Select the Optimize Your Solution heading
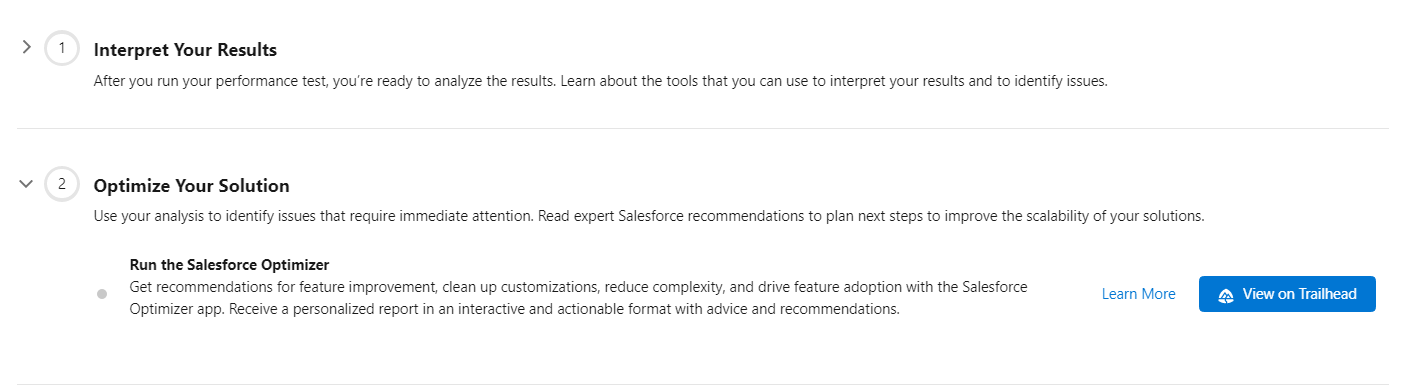Screen dimensions: 1408x390 point(192,186)
